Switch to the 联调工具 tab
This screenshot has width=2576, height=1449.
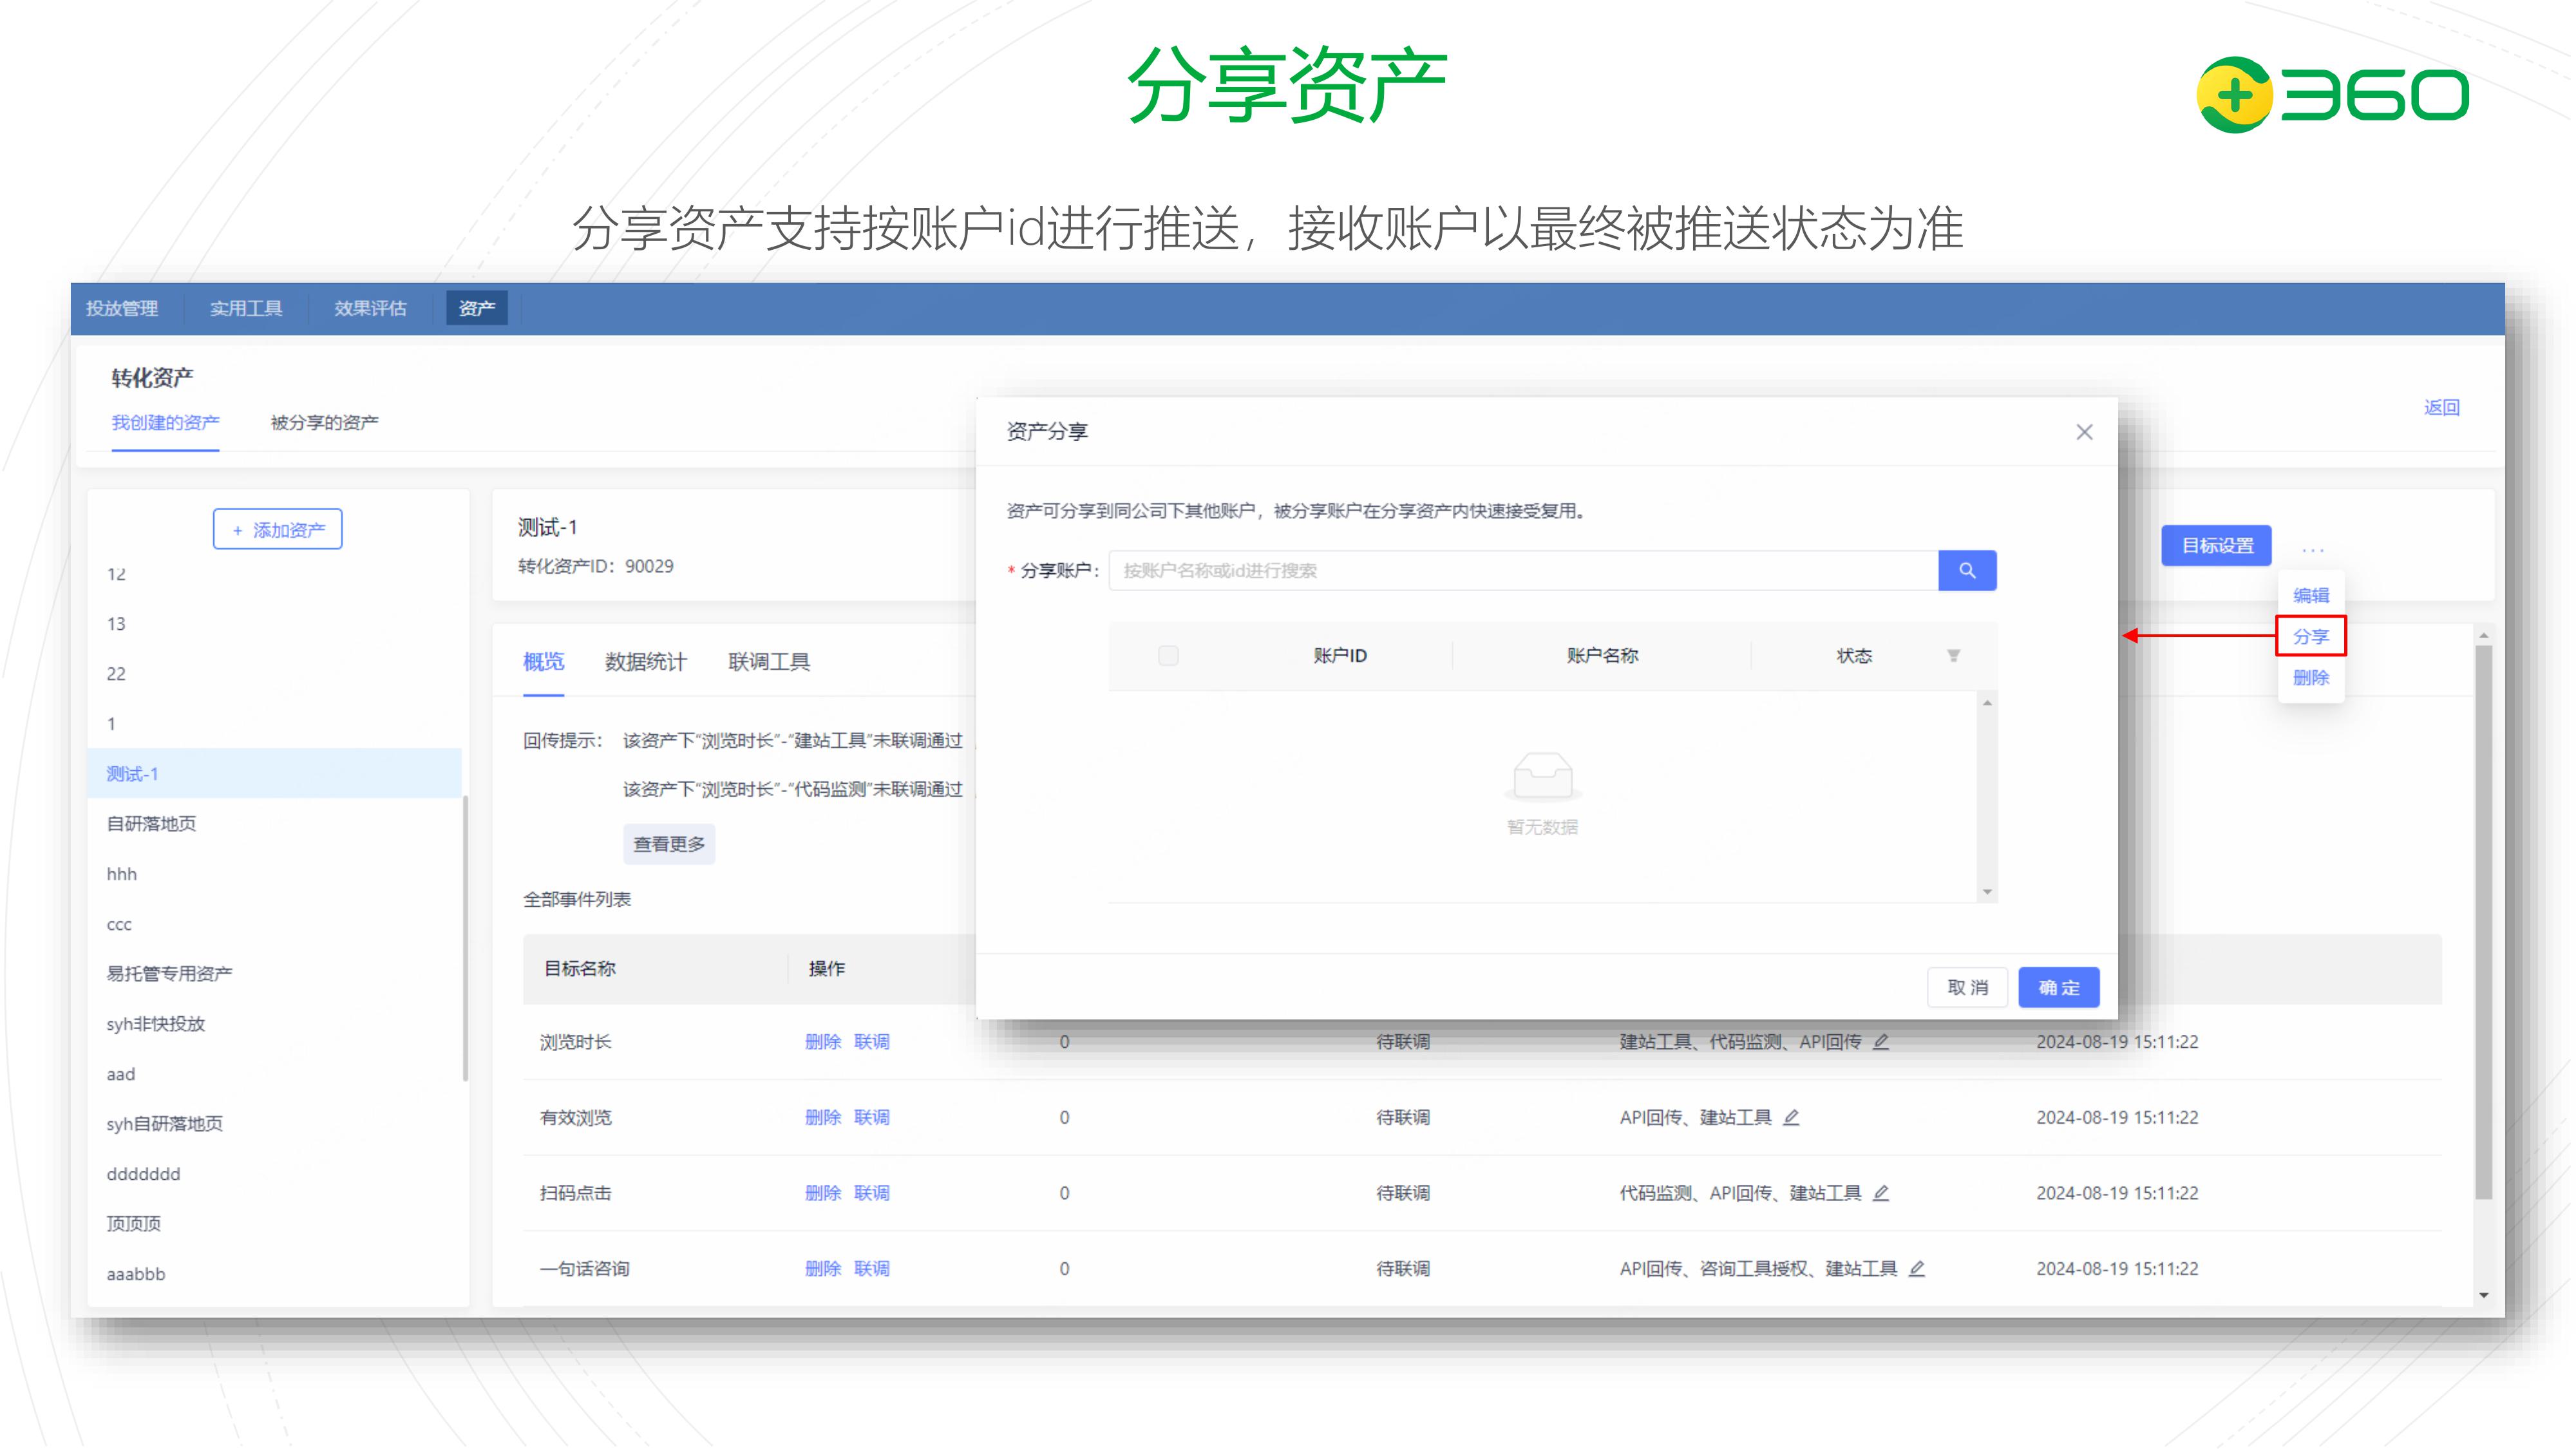click(769, 662)
